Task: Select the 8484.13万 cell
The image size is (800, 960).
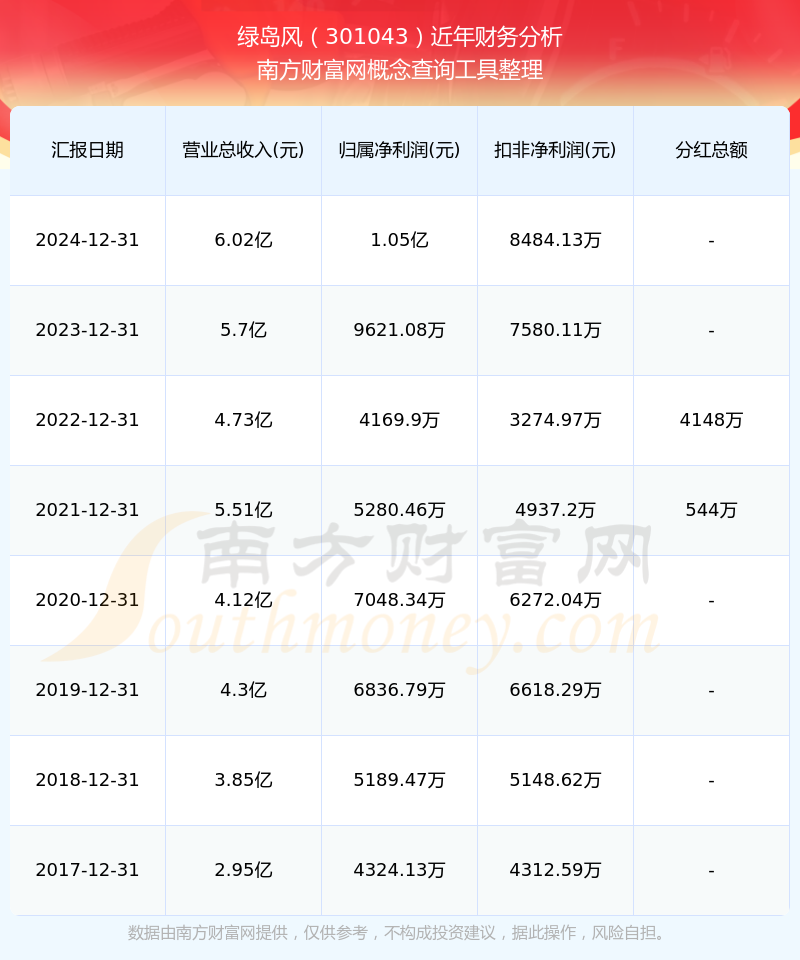Action: [555, 240]
